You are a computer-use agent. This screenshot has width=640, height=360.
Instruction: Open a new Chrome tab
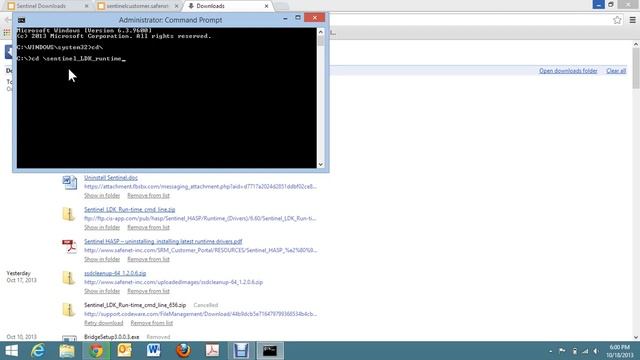tap(282, 6)
